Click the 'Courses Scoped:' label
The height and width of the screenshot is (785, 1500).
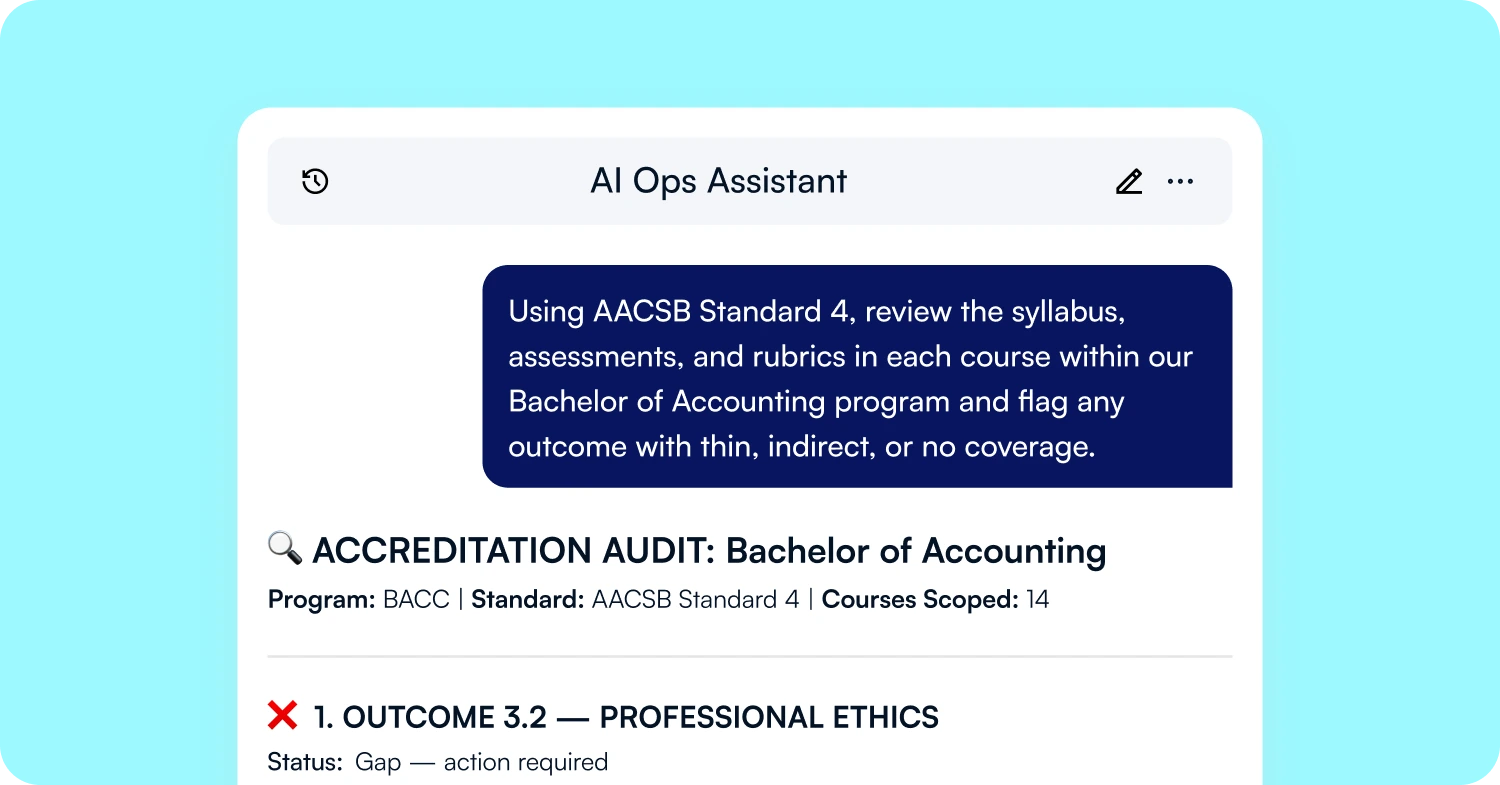pyautogui.click(x=920, y=600)
